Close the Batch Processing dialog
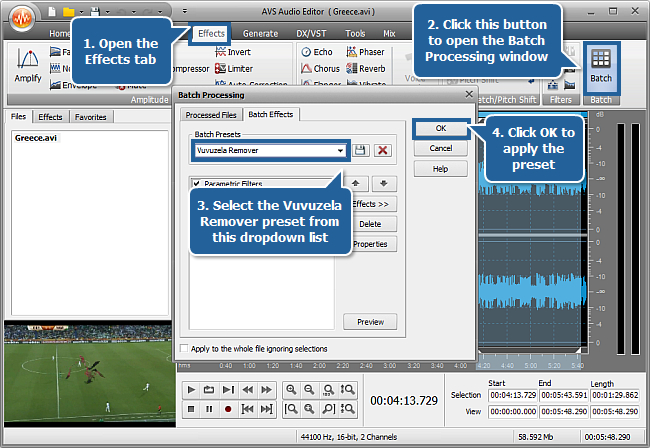This screenshot has height=448, width=650. coord(469,94)
